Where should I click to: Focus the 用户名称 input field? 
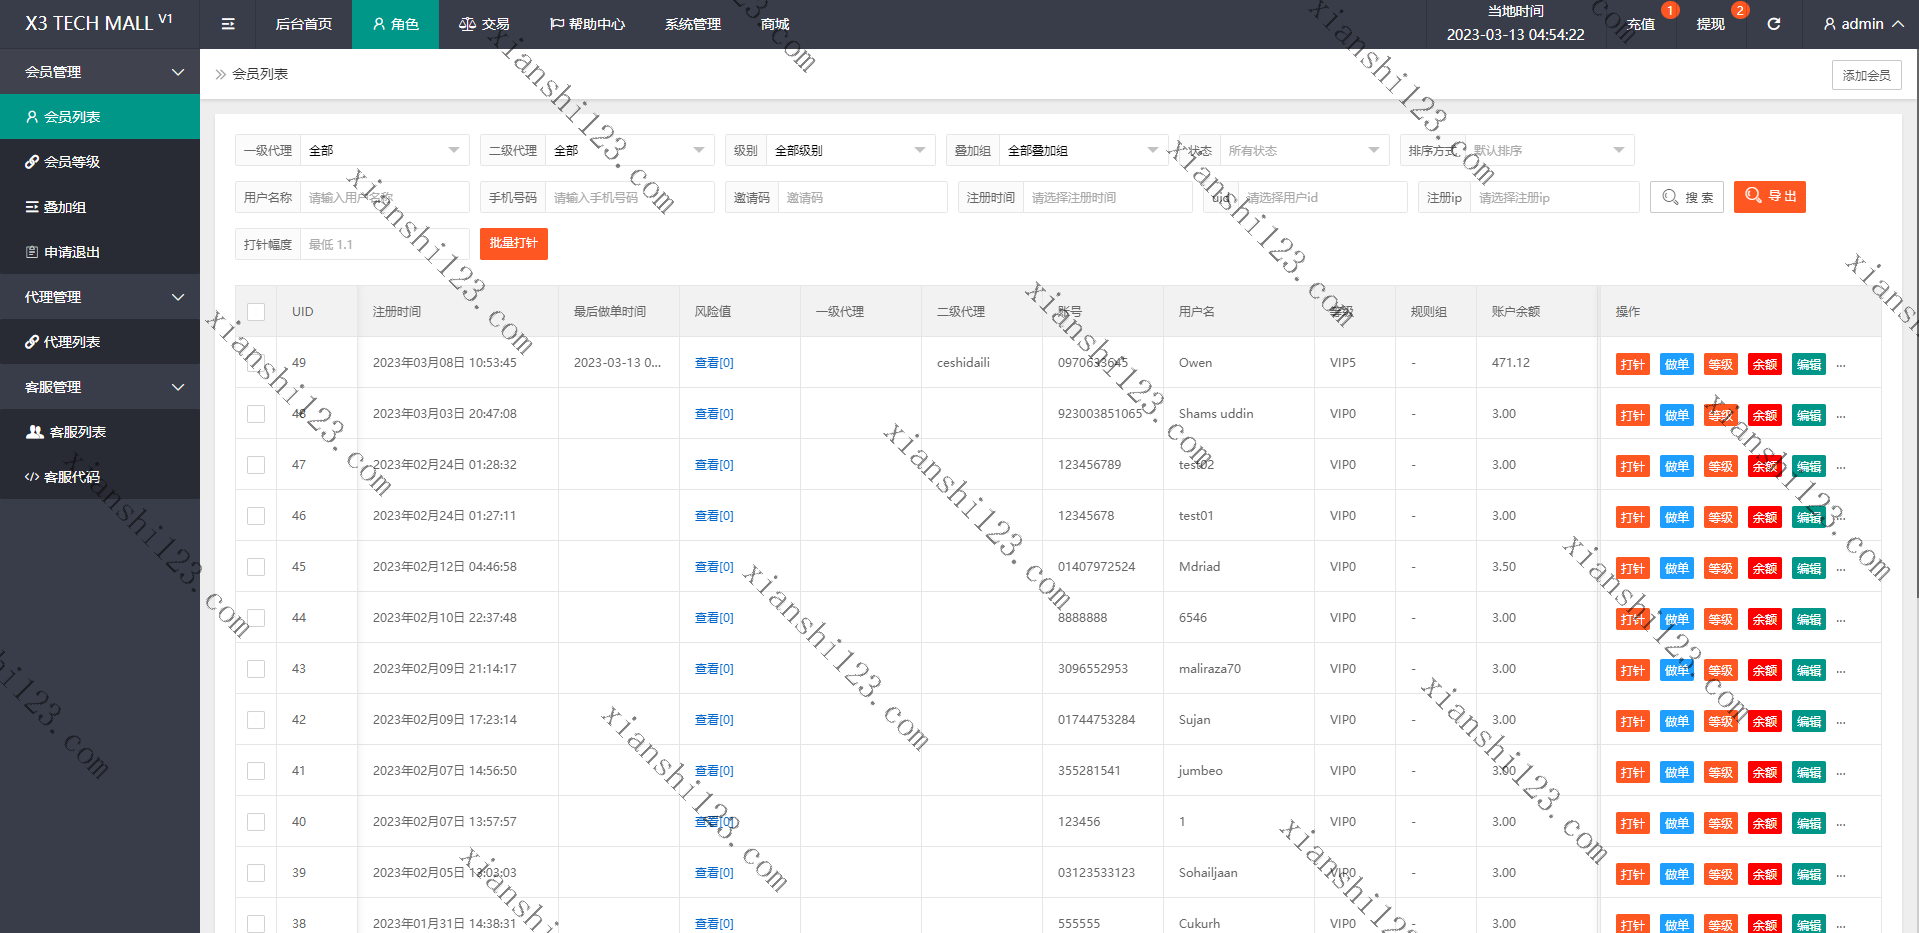pos(385,198)
